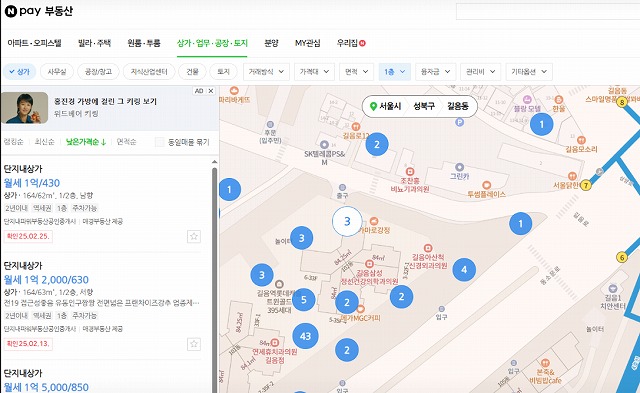Expand the 융자금 dropdown

pyautogui.click(x=436, y=72)
